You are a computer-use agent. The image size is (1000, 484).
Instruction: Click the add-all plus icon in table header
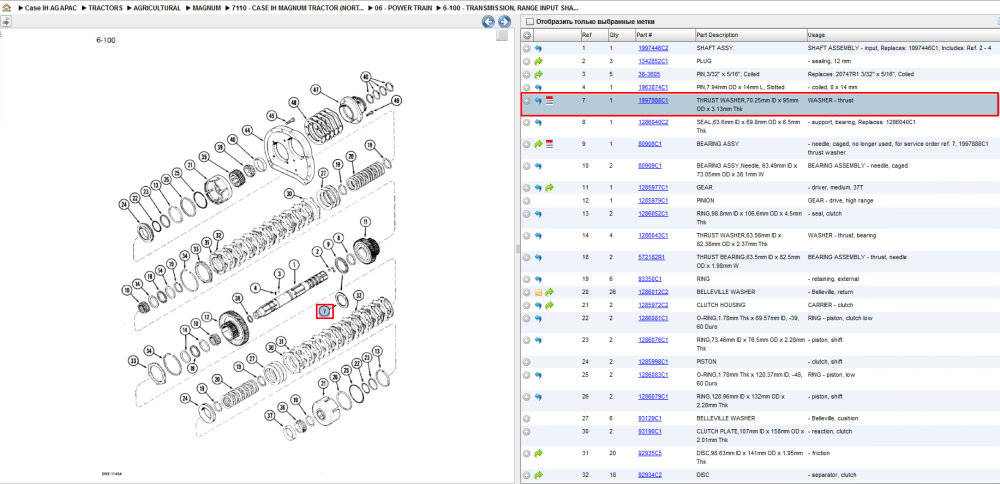coord(527,35)
